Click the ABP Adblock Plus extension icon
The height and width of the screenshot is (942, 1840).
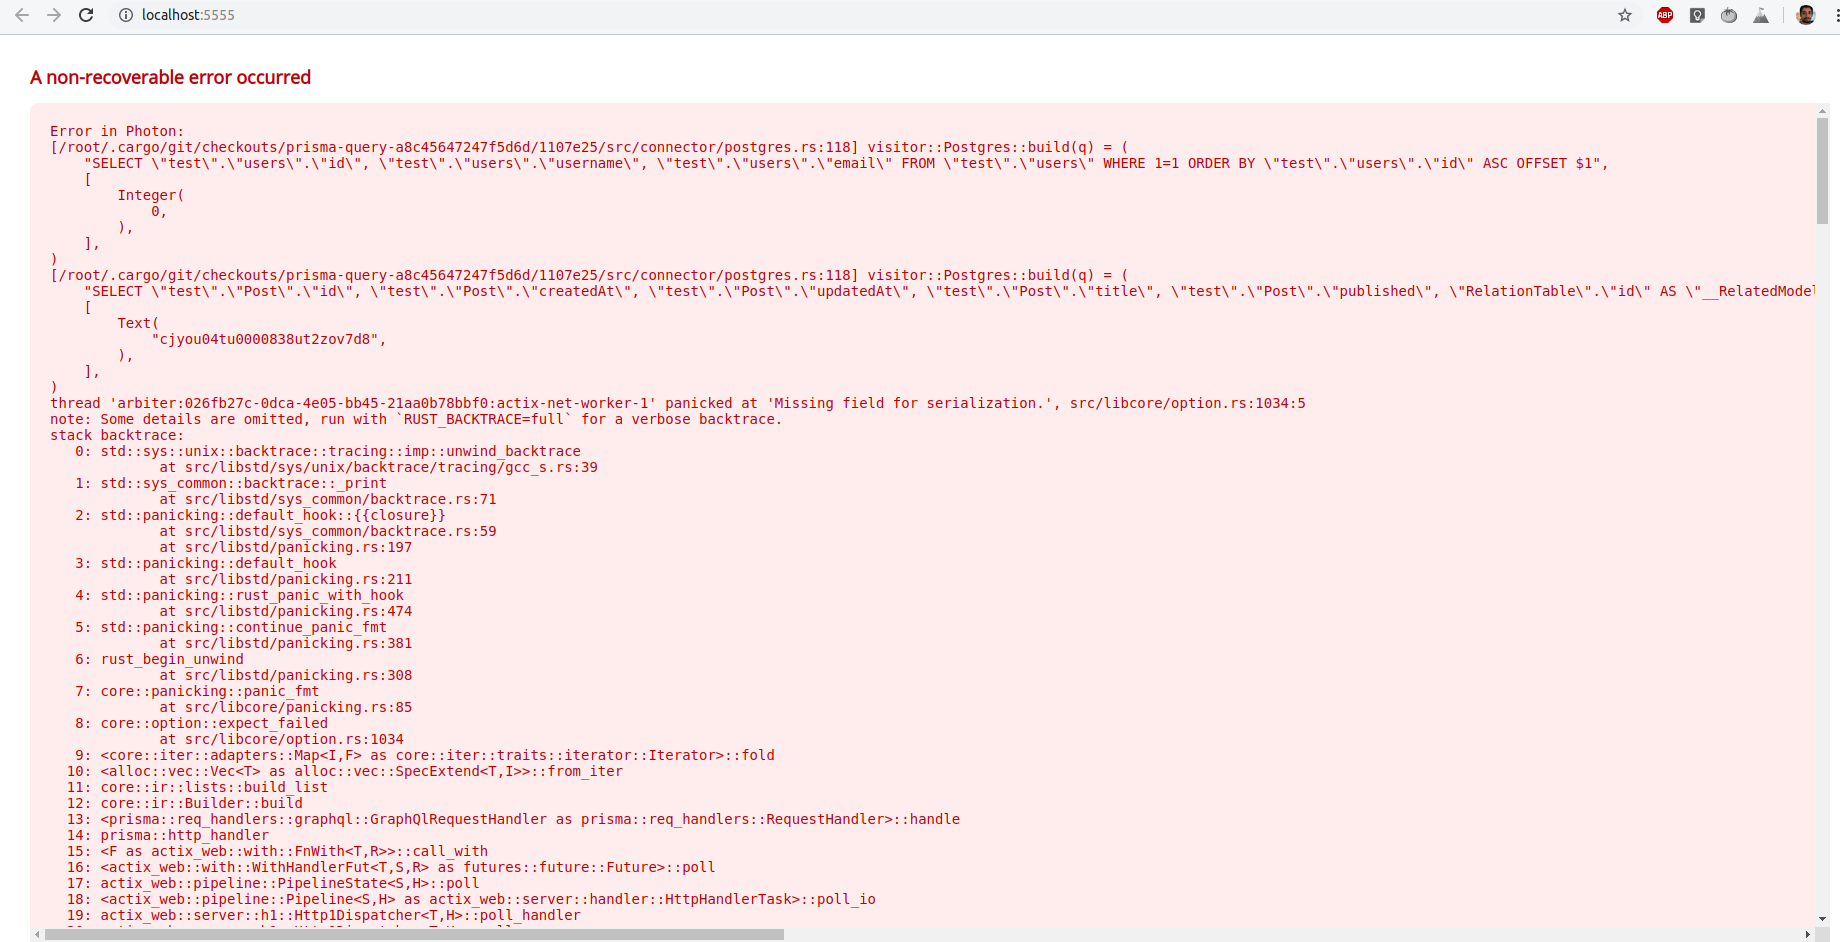click(x=1664, y=15)
